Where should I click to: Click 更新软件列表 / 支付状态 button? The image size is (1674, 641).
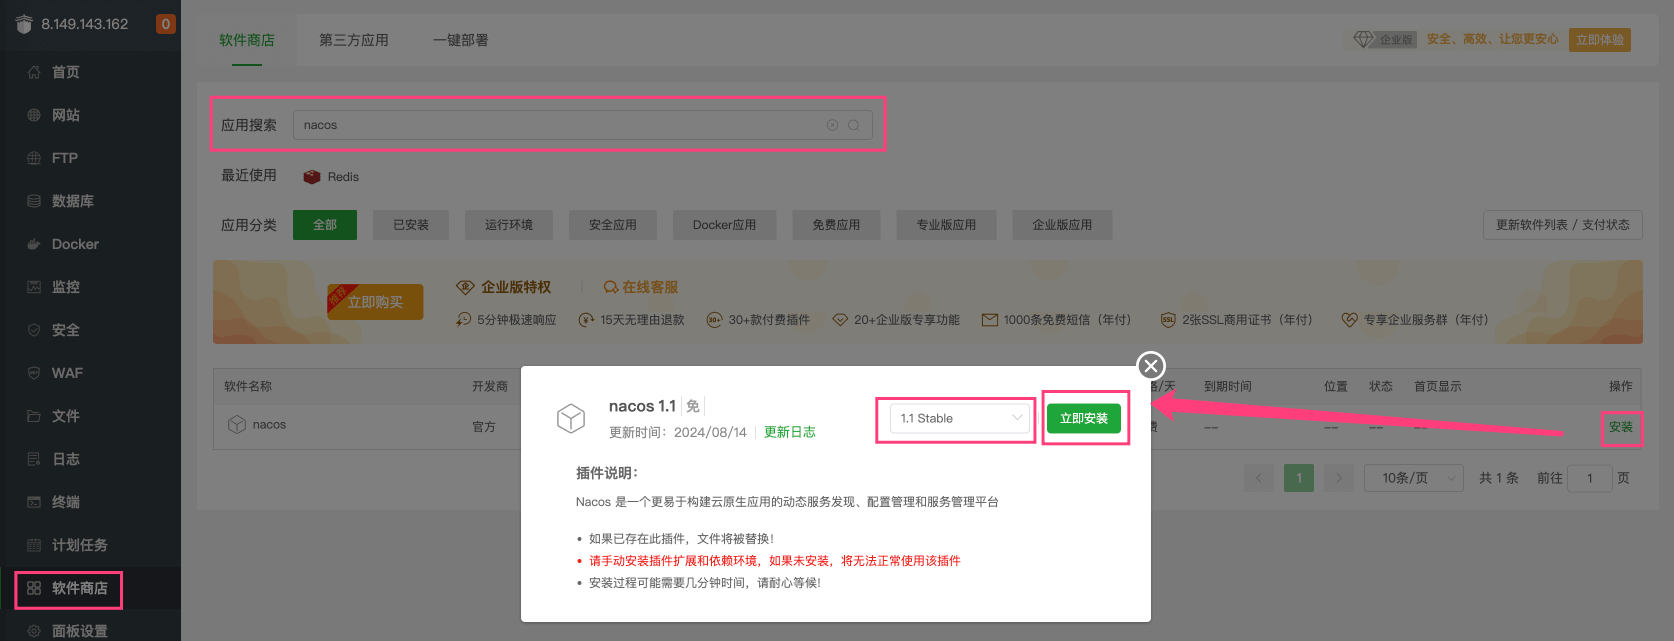(1562, 225)
